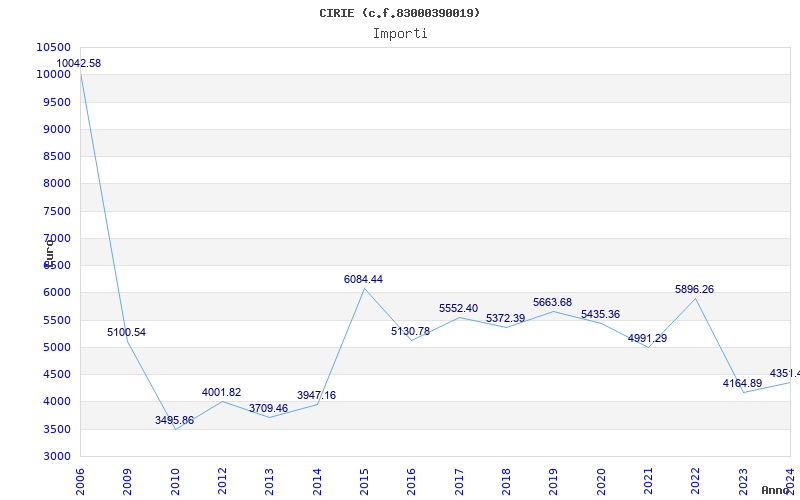The width and height of the screenshot is (800, 500).
Task: Click the x-axis year 2018
Action: (506, 482)
